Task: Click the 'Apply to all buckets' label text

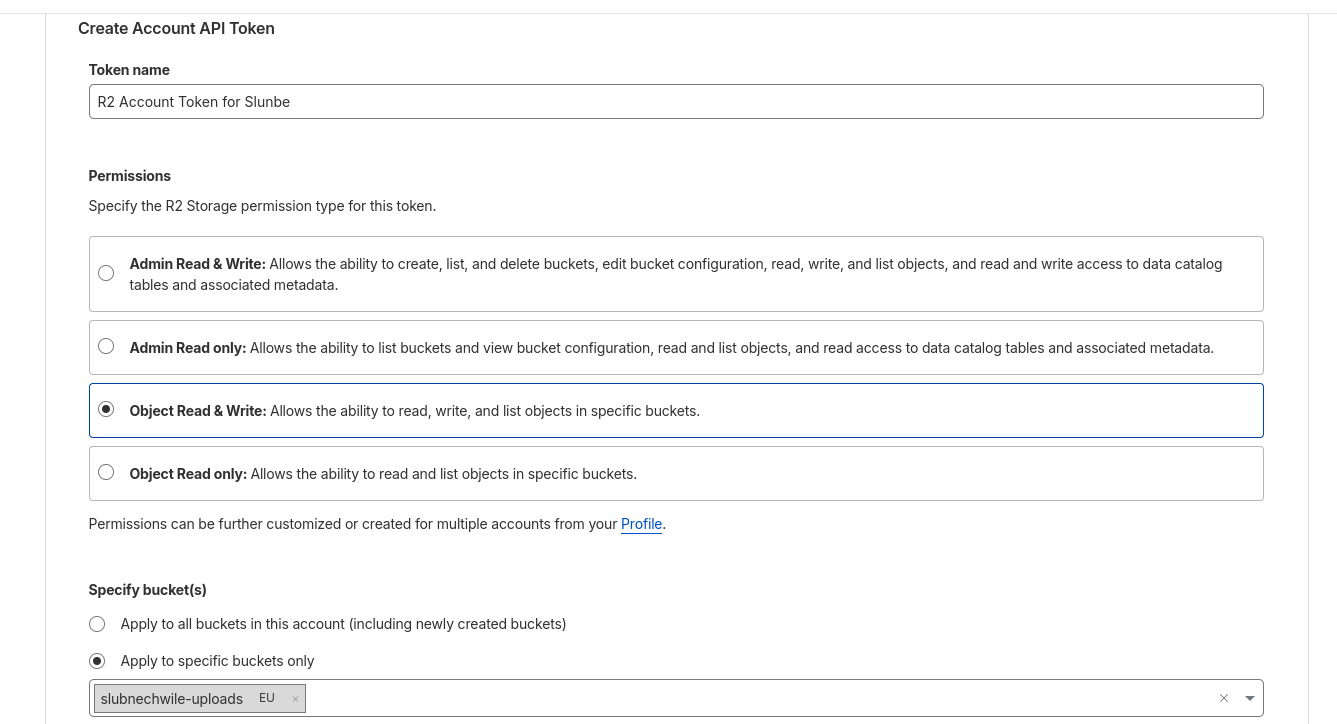Action: (343, 624)
